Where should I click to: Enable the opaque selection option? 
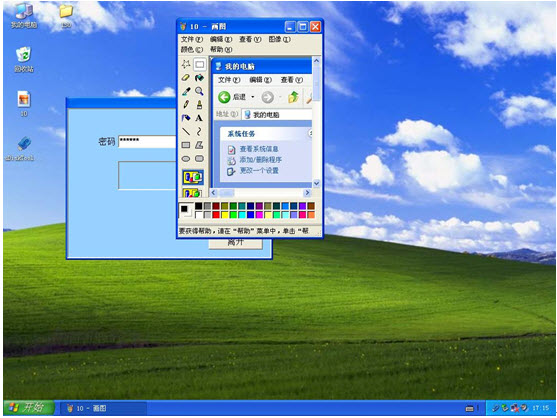(x=193, y=177)
